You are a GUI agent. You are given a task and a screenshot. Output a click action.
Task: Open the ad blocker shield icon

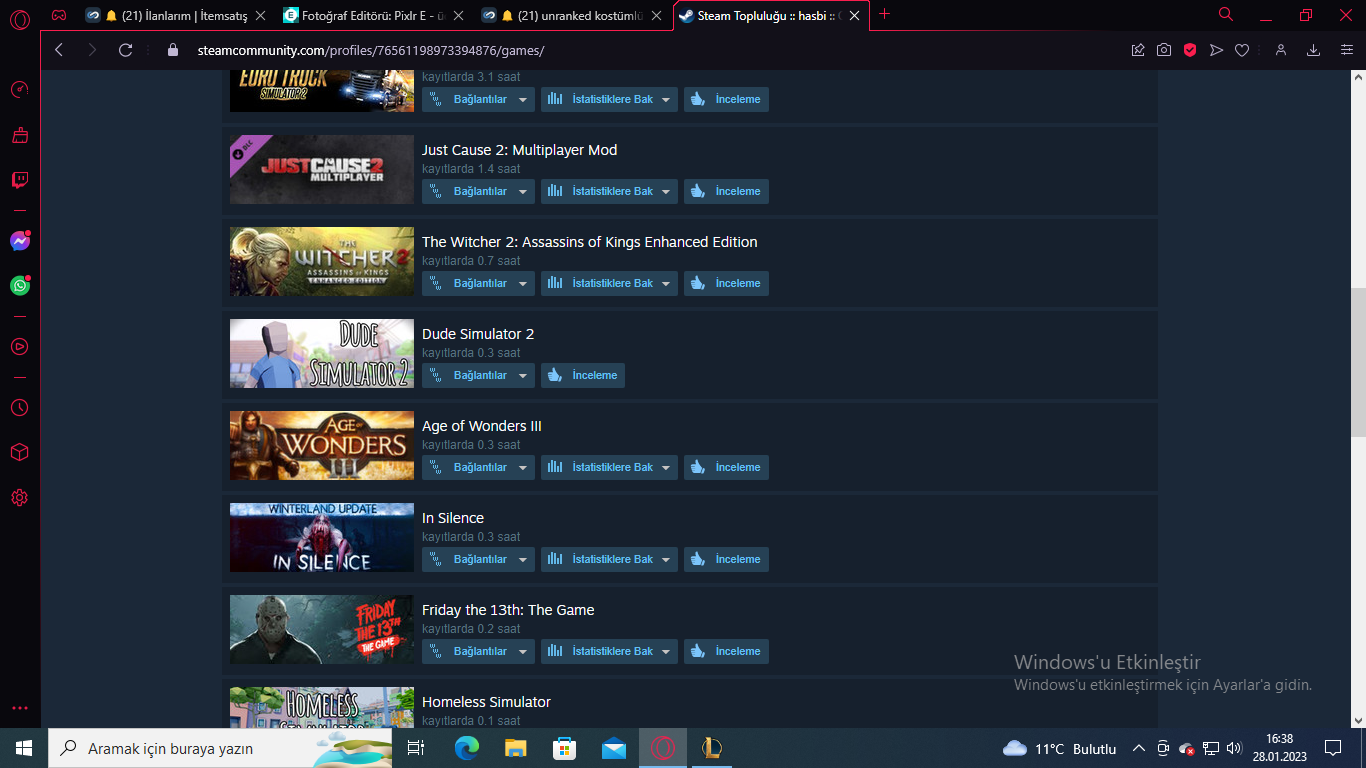pos(1190,50)
